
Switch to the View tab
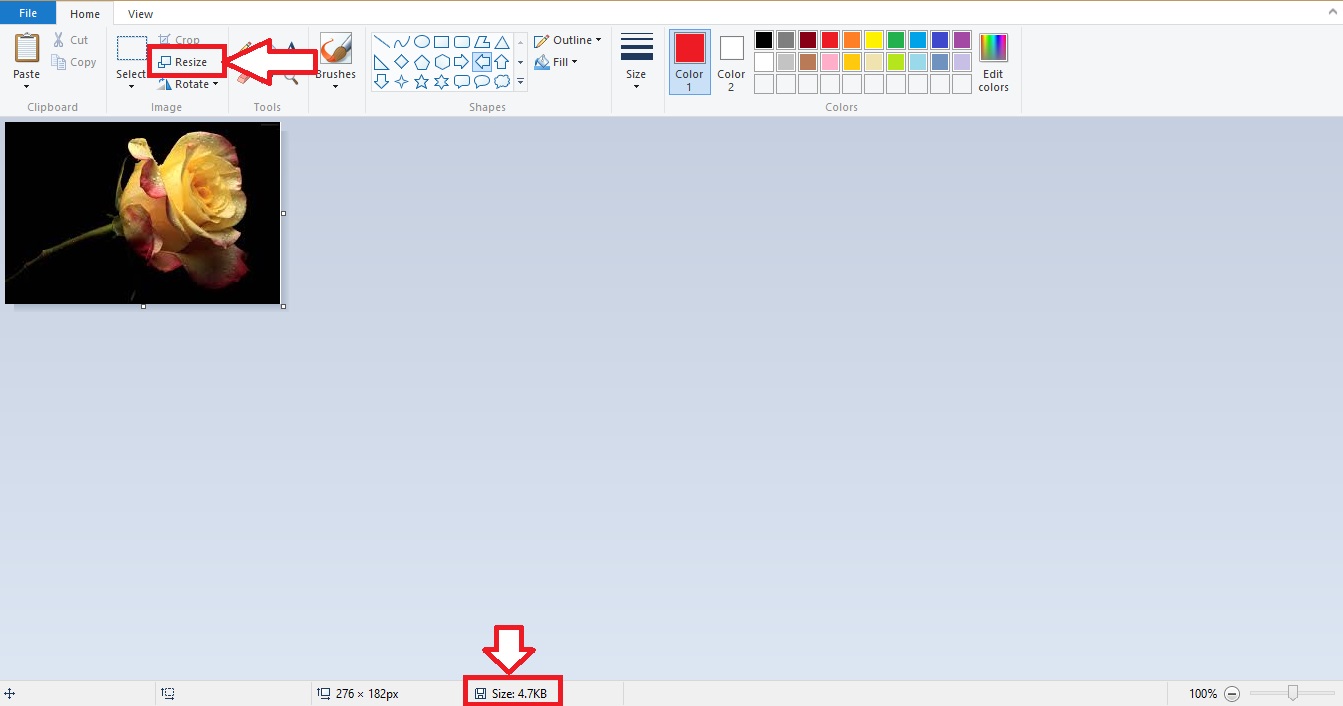(x=141, y=14)
